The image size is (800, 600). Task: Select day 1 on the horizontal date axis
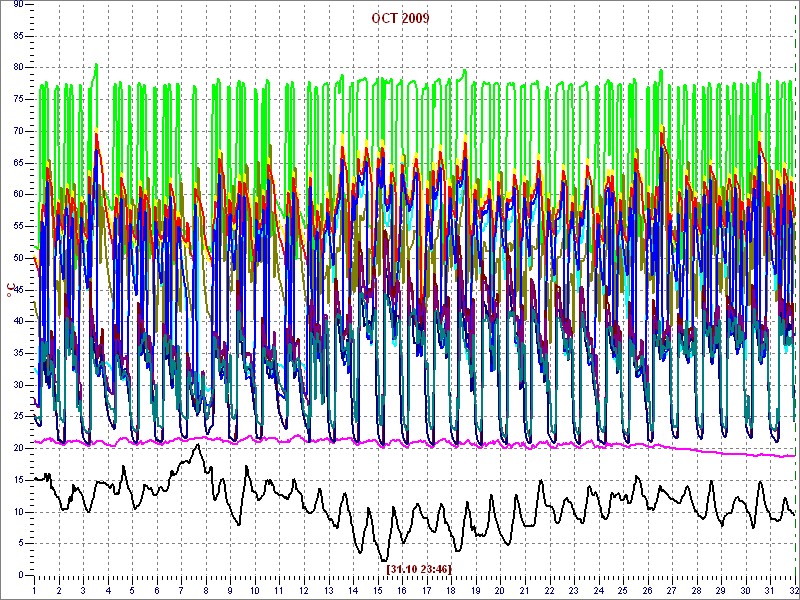point(34,590)
